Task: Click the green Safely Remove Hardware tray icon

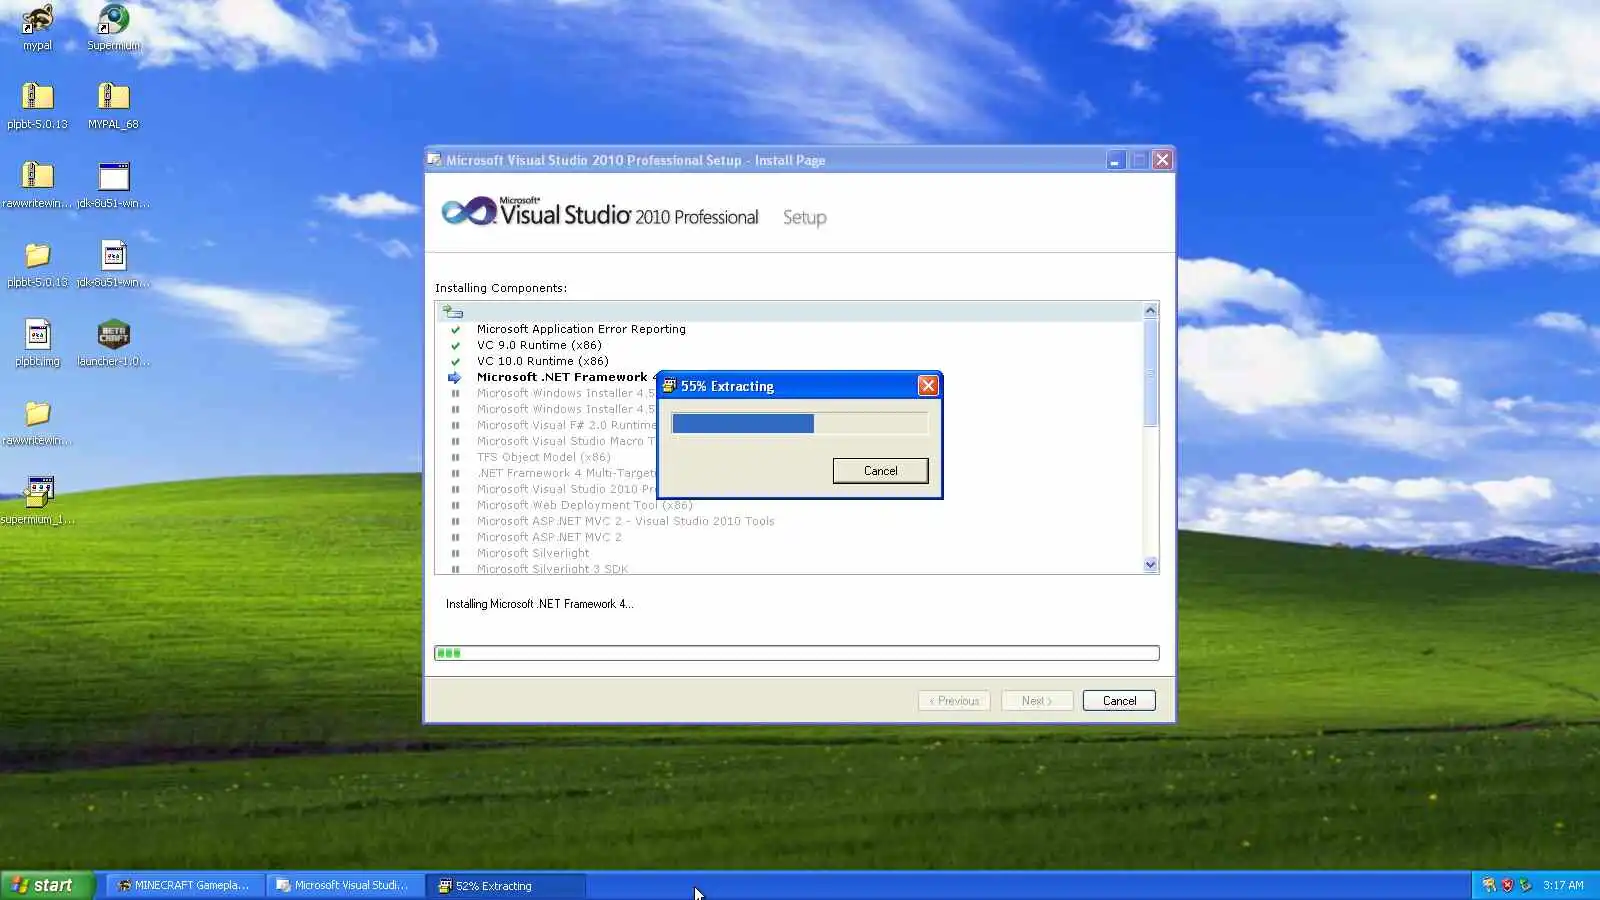Action: [1525, 885]
